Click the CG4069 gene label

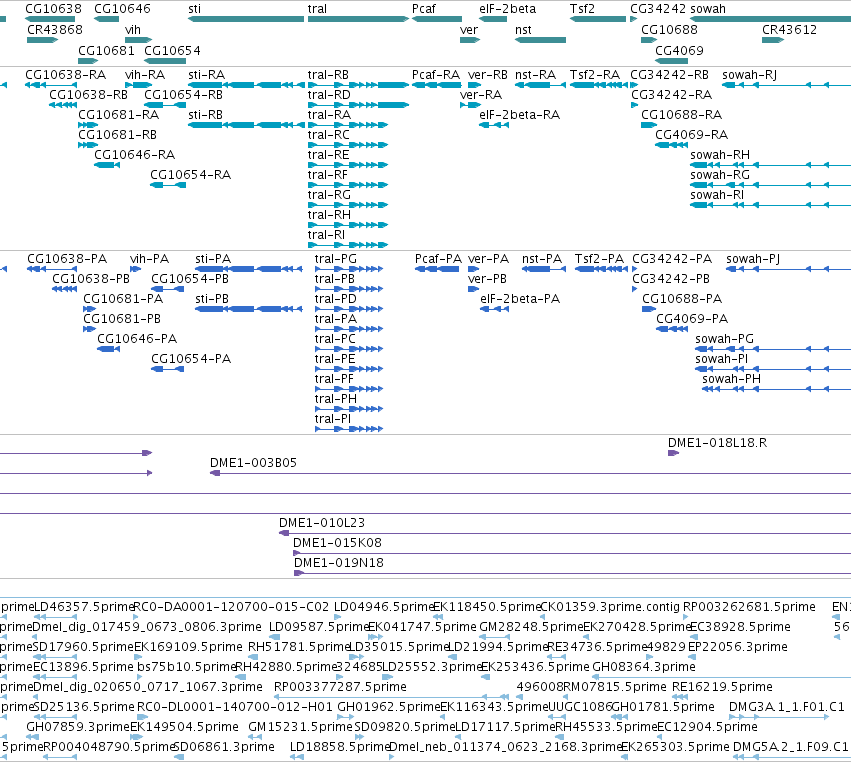[x=679, y=50]
